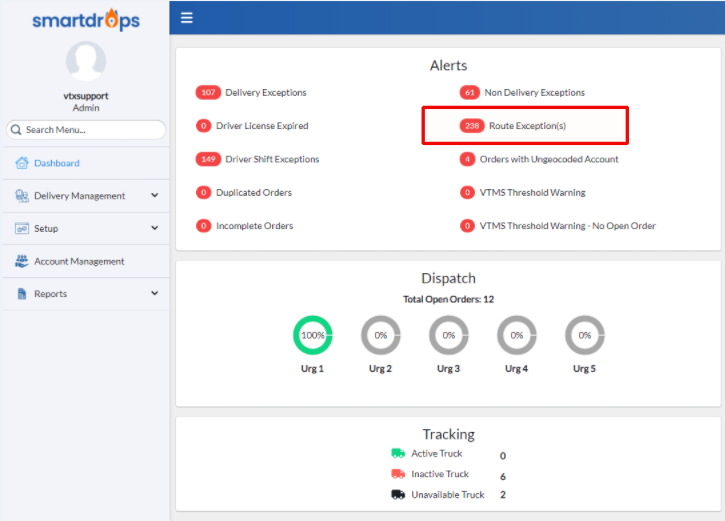Open the Driver License Expired alert
This screenshot has width=725, height=521.
click(262, 126)
